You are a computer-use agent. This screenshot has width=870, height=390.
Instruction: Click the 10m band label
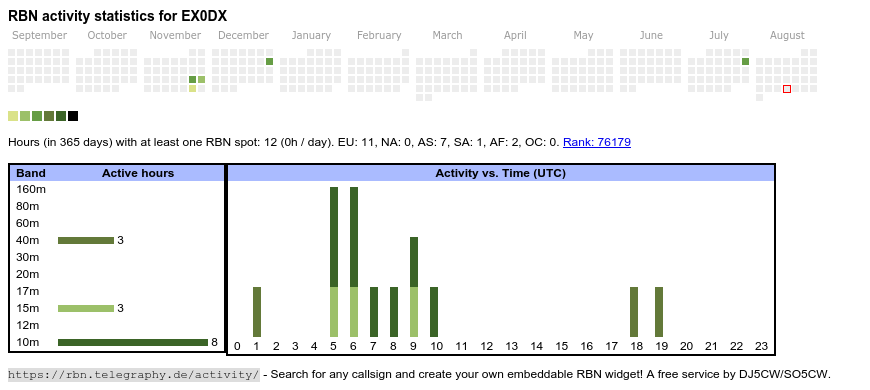click(28, 342)
